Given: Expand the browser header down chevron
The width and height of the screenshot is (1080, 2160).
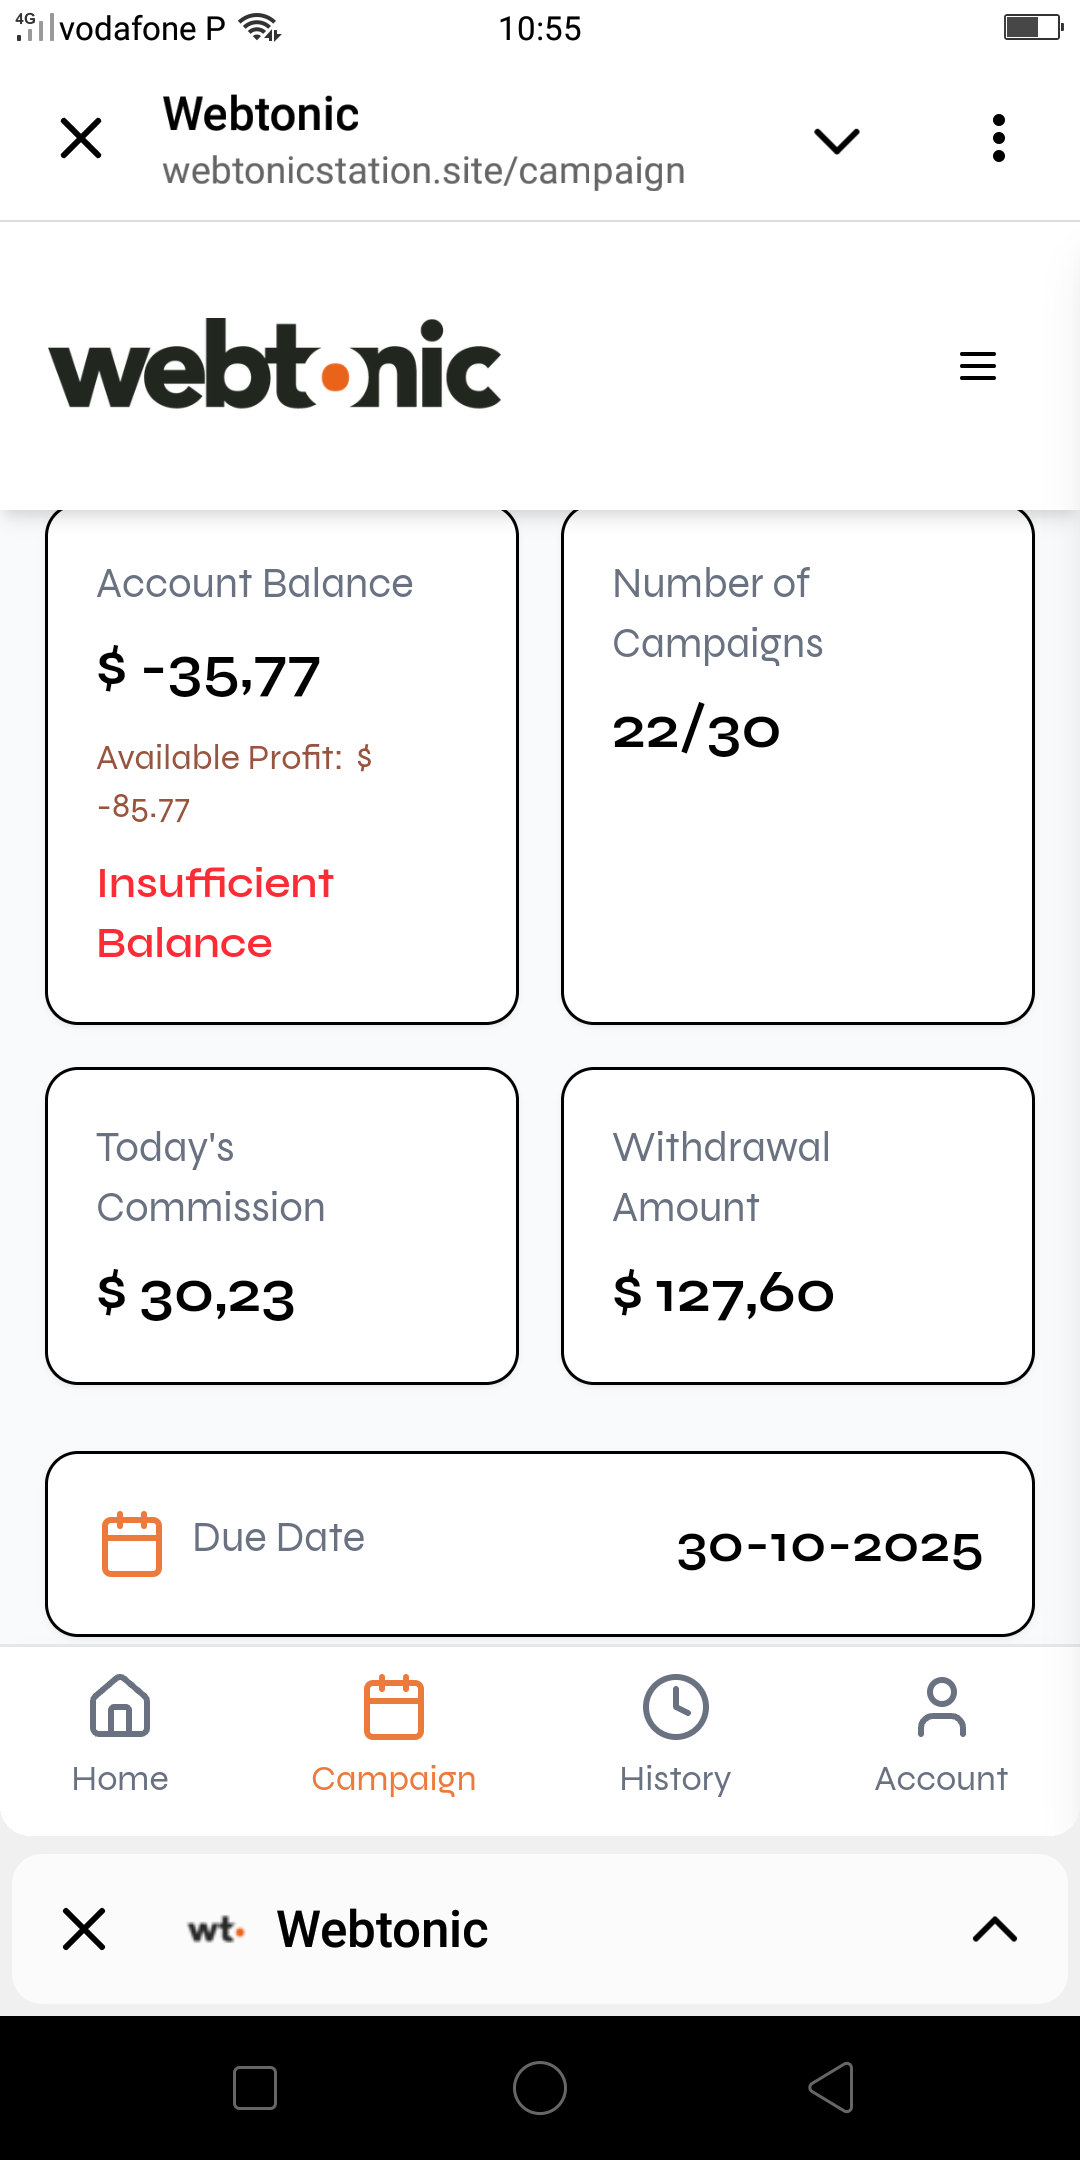Looking at the screenshot, I should click(837, 141).
